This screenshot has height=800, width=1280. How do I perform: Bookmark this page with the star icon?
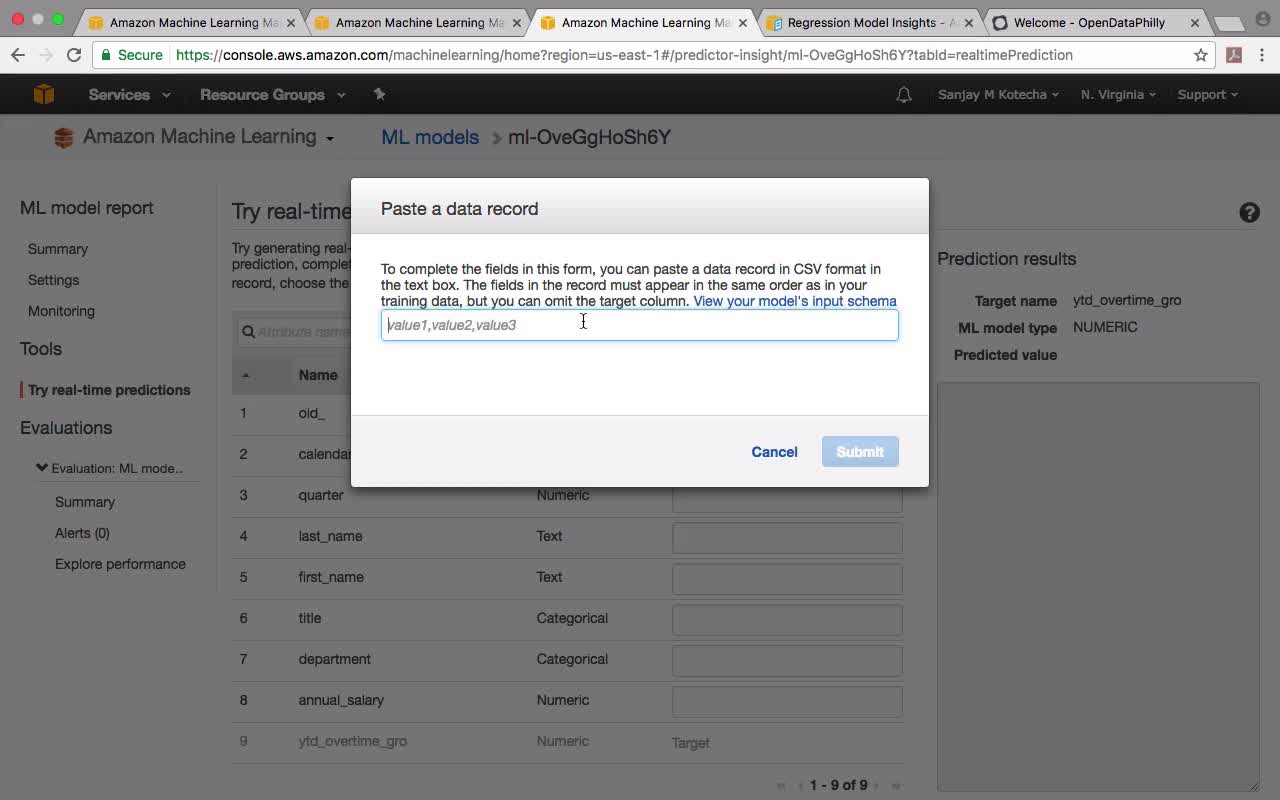coord(1201,55)
